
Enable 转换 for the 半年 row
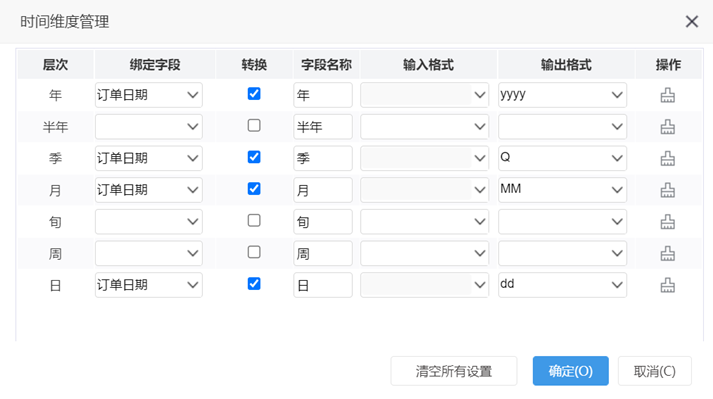click(x=254, y=126)
